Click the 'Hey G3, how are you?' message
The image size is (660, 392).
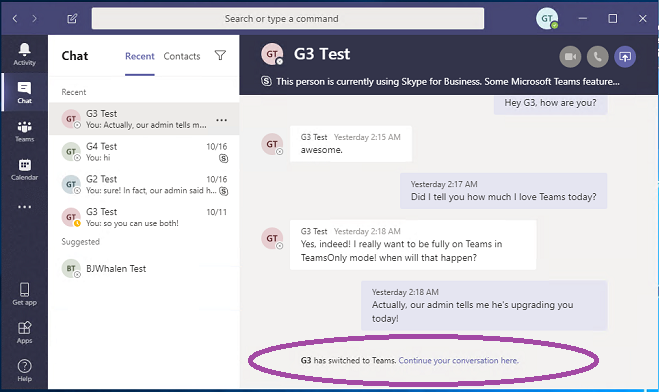[551, 104]
